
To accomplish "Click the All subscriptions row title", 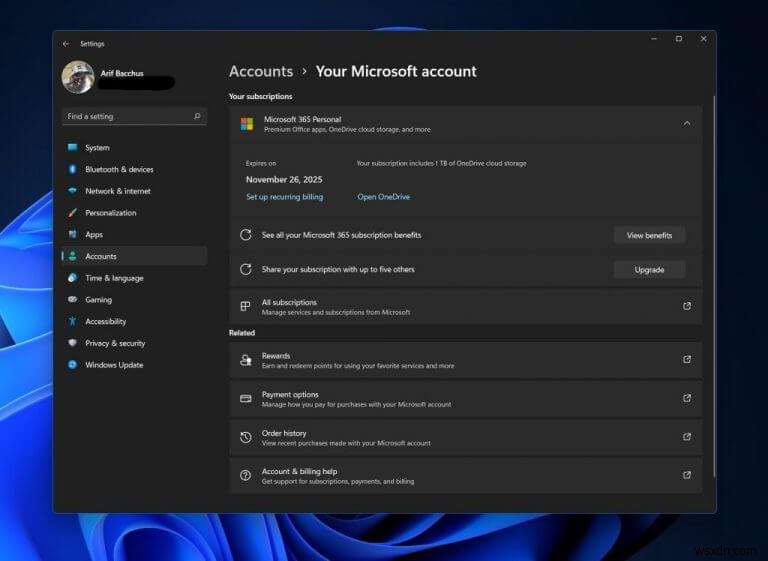I will click(289, 302).
